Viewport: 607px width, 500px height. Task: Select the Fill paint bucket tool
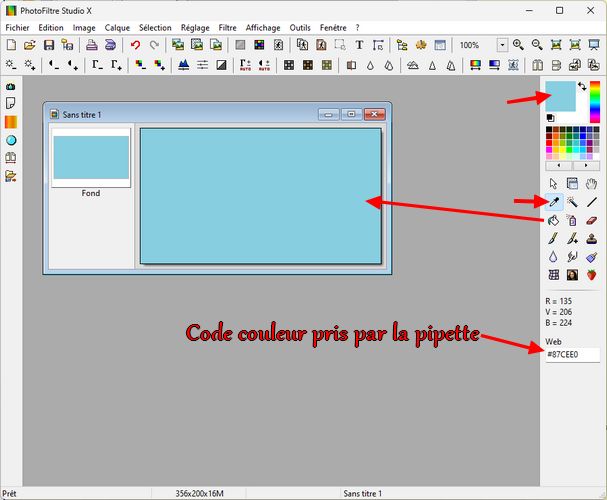tap(554, 220)
